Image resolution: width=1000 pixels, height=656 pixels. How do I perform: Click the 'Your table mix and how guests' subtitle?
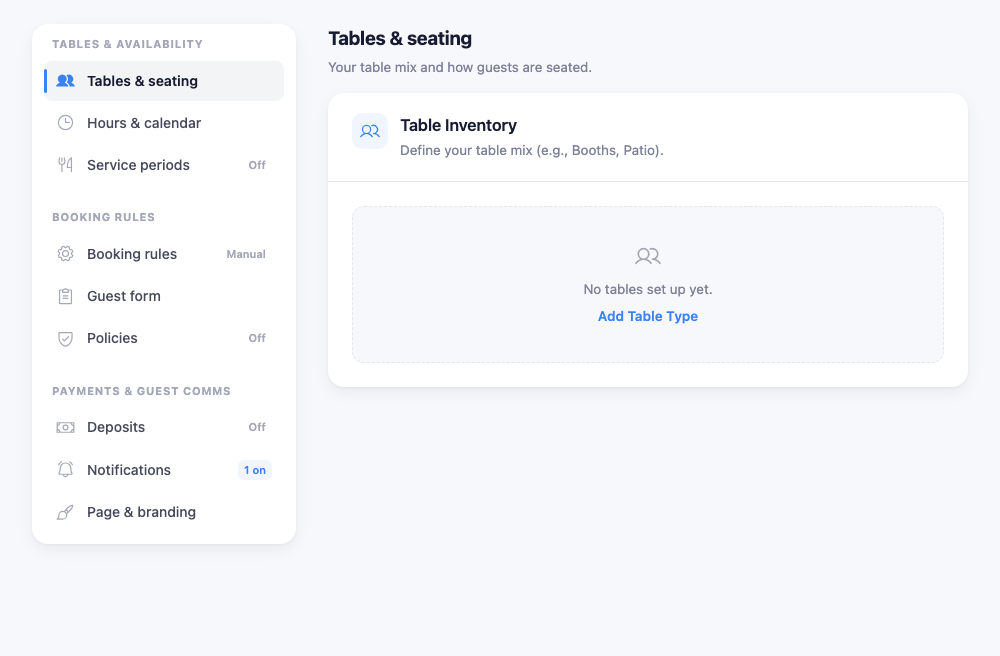(460, 68)
